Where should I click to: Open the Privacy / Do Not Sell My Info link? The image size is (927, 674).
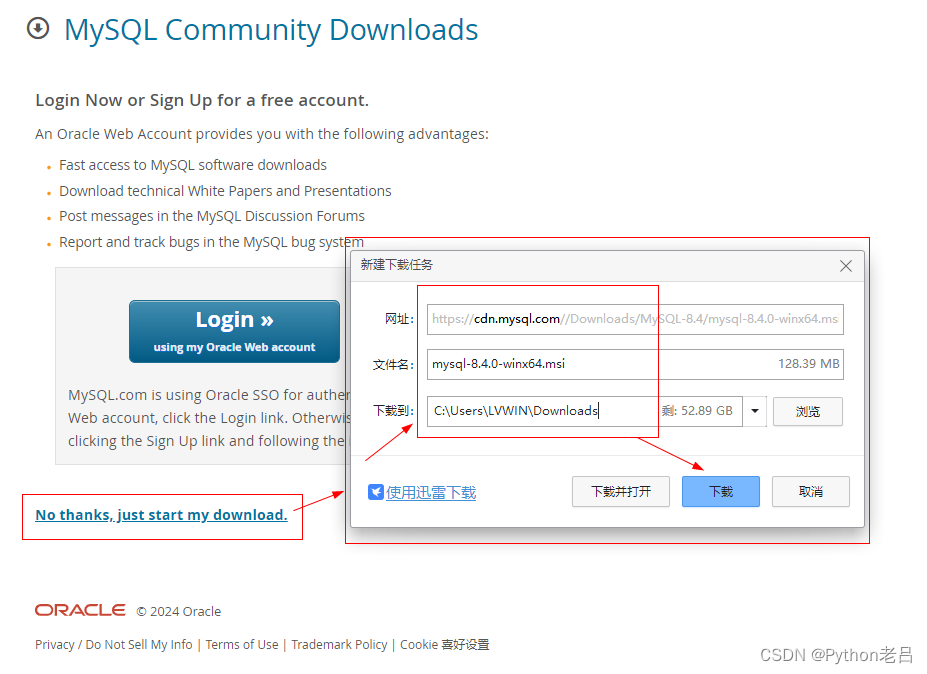pyautogui.click(x=114, y=644)
